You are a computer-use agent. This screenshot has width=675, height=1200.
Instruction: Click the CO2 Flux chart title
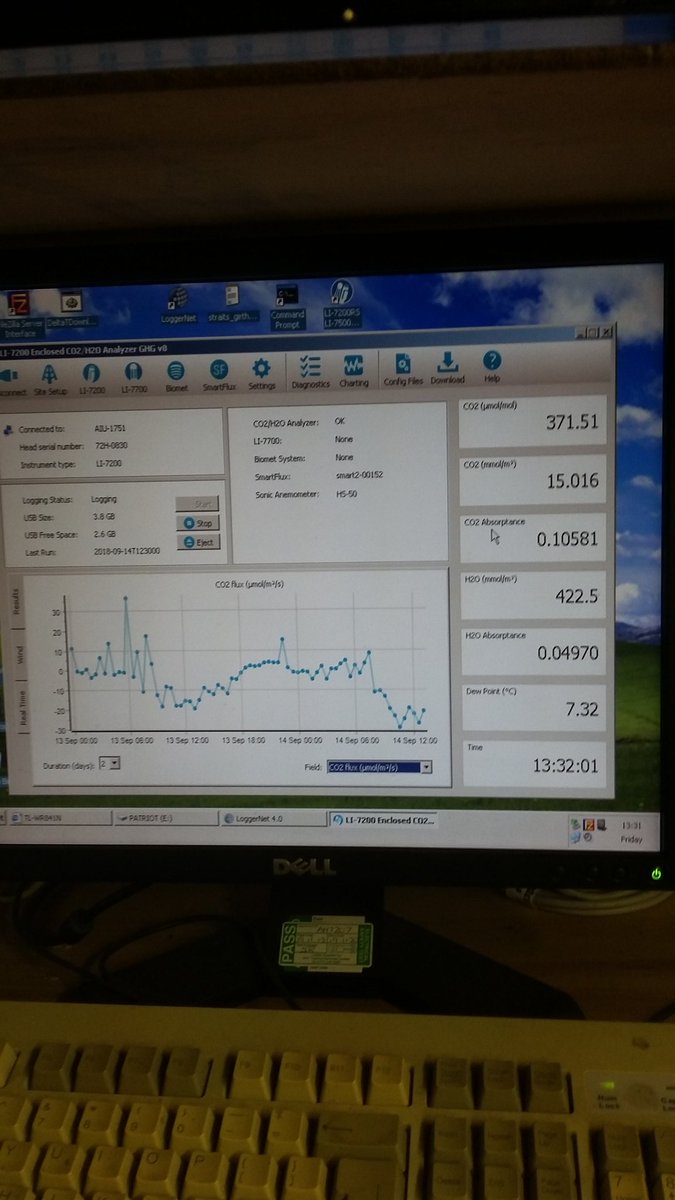pyautogui.click(x=249, y=583)
